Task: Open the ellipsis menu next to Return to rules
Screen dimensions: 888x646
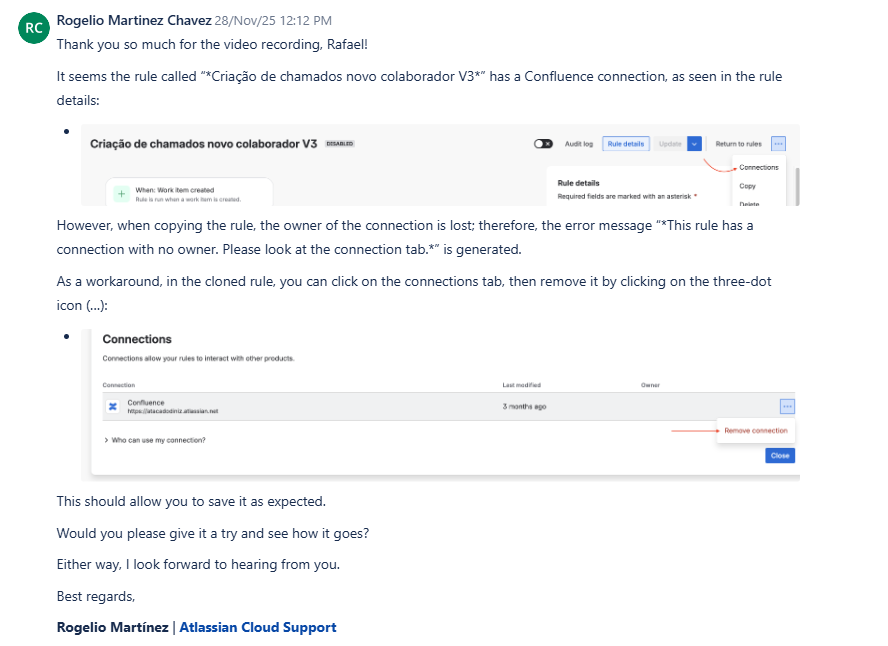Action: (x=779, y=143)
